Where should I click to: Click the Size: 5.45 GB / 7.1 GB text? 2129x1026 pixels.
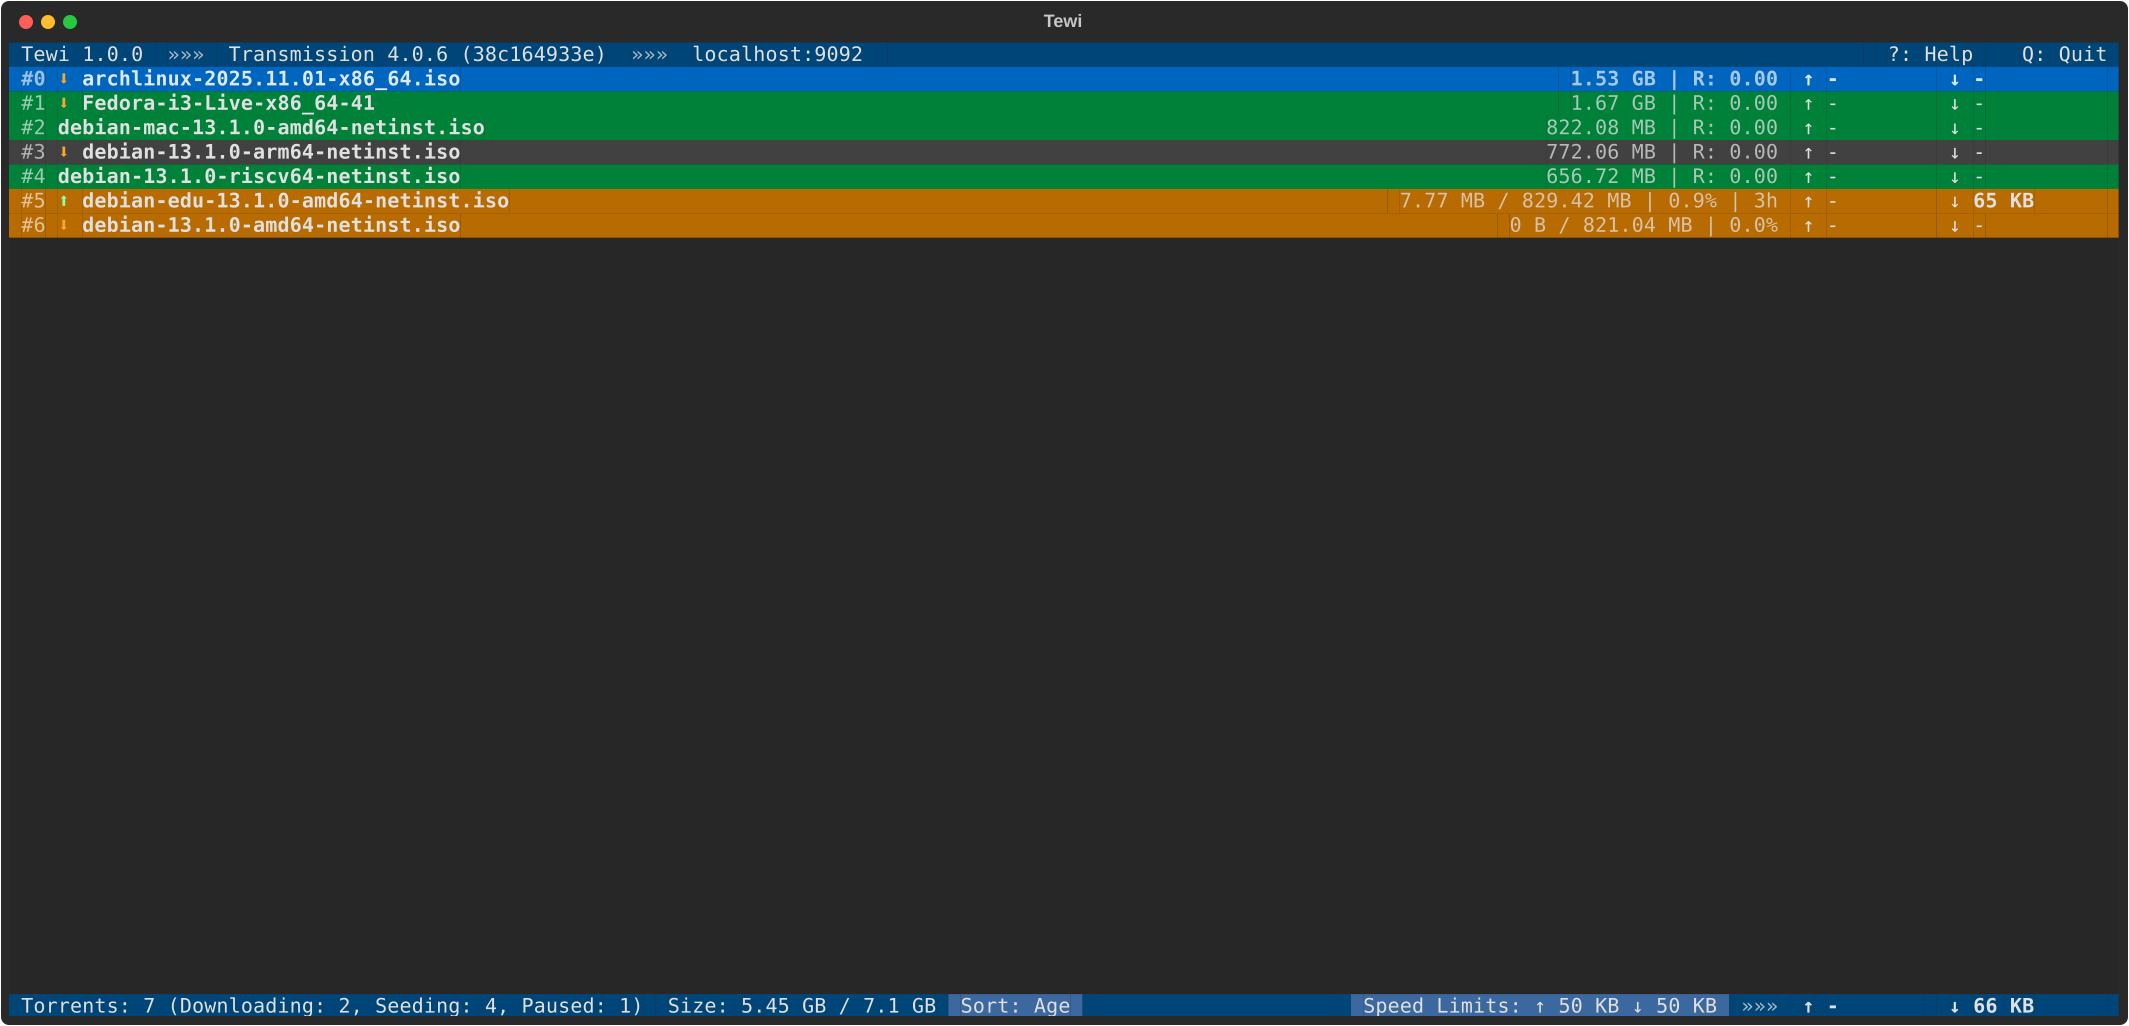[802, 1006]
